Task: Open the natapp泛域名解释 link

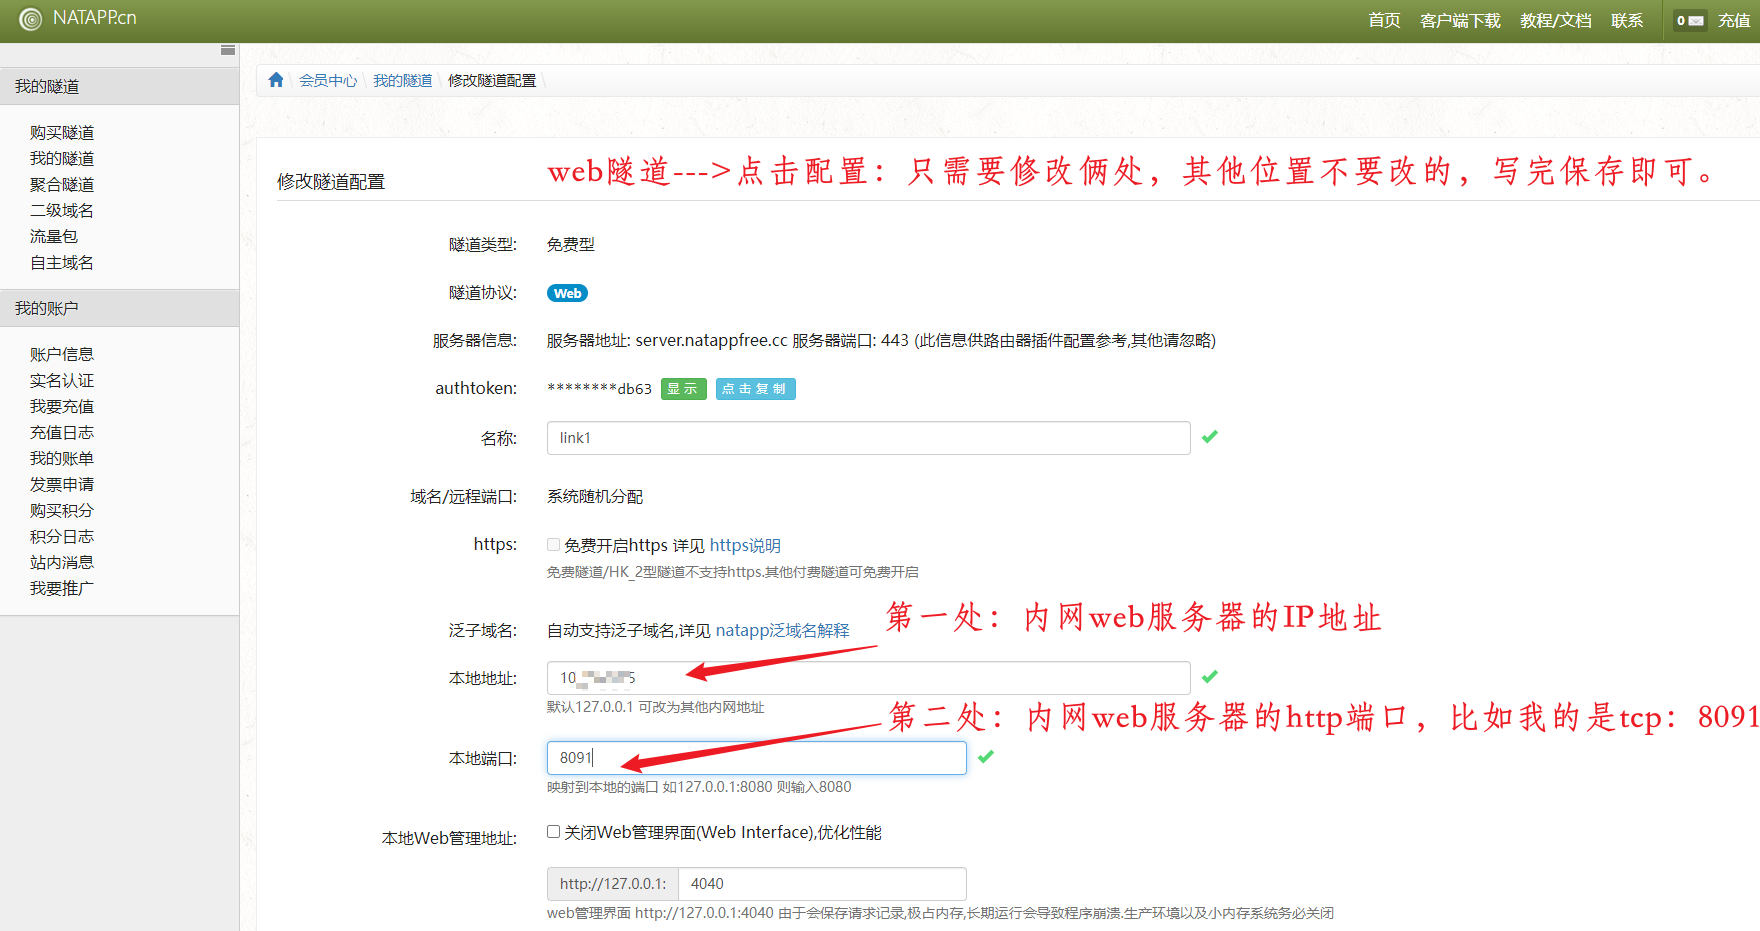Action: (x=782, y=630)
